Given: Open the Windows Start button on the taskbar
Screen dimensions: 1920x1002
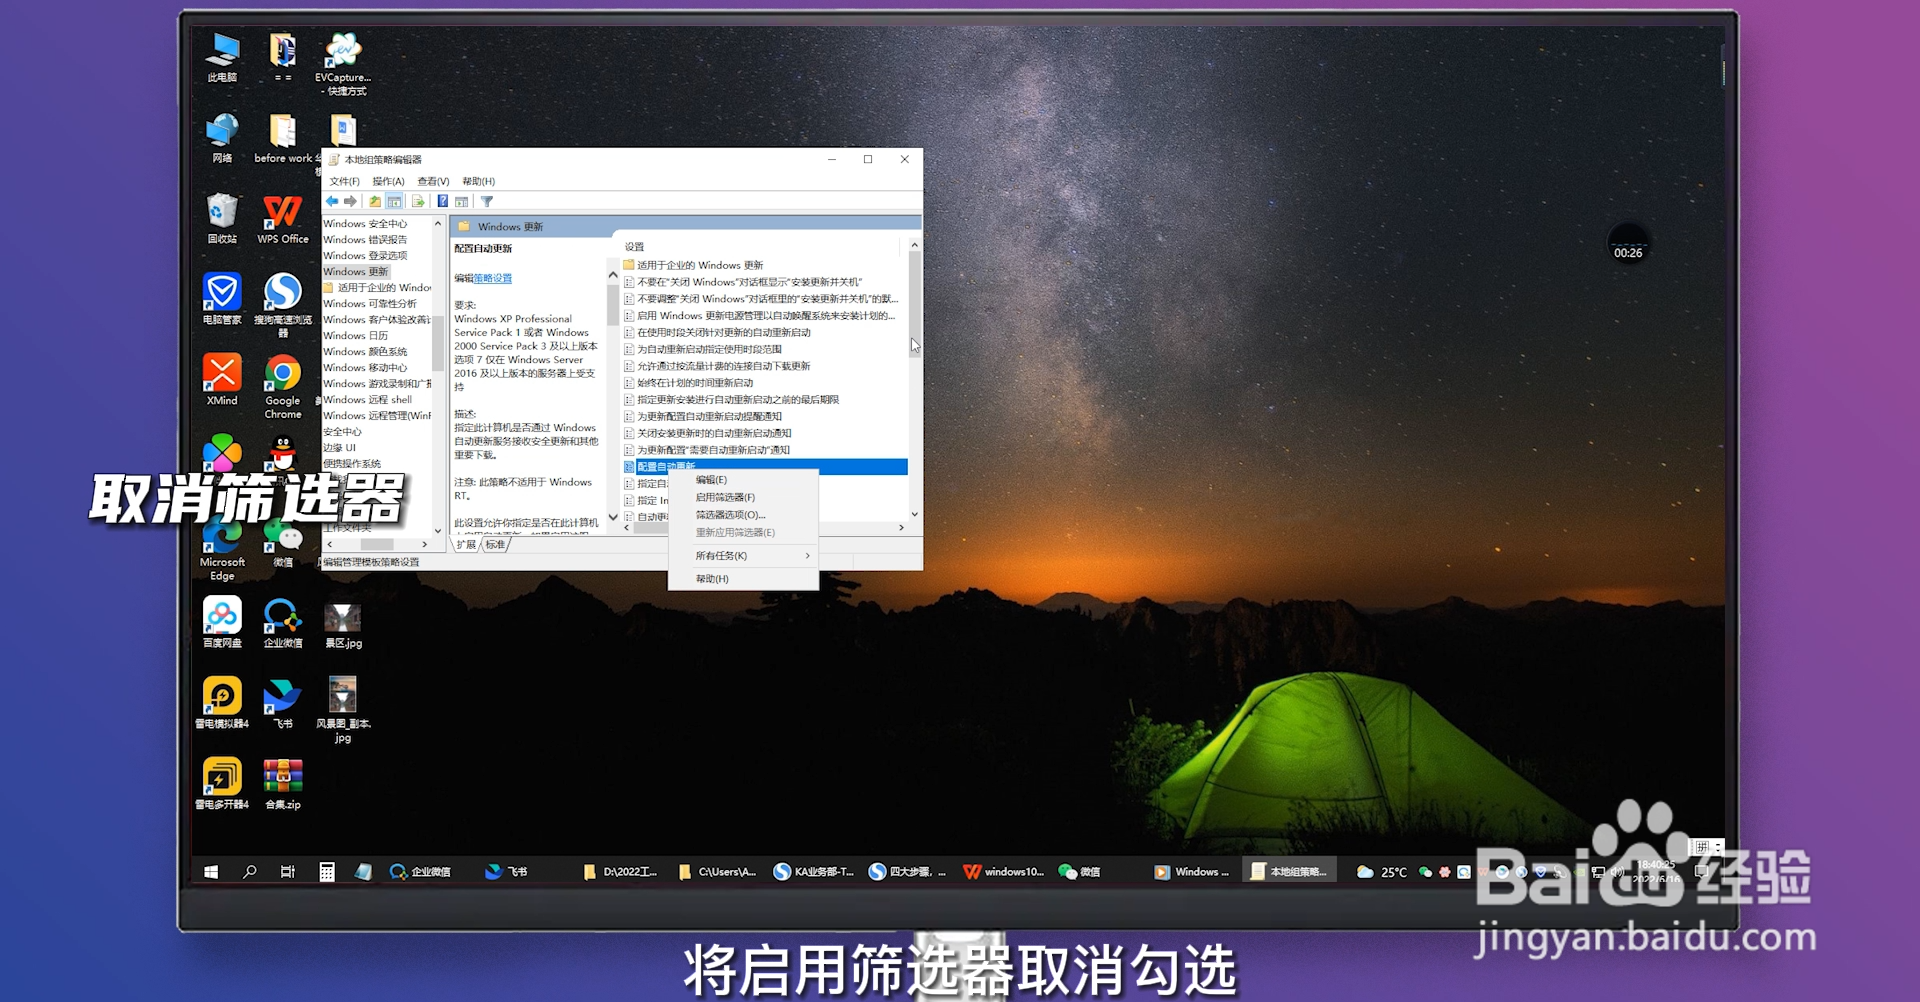Looking at the screenshot, I should [x=211, y=872].
